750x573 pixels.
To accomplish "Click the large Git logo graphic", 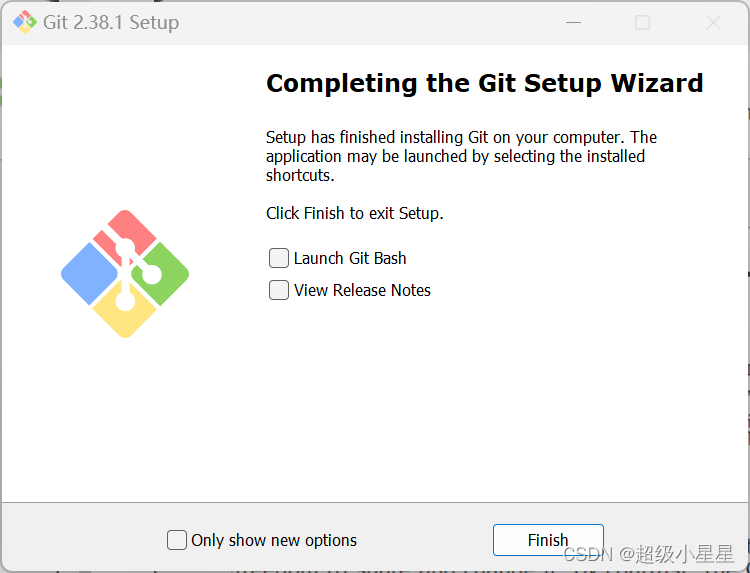I will (x=125, y=274).
